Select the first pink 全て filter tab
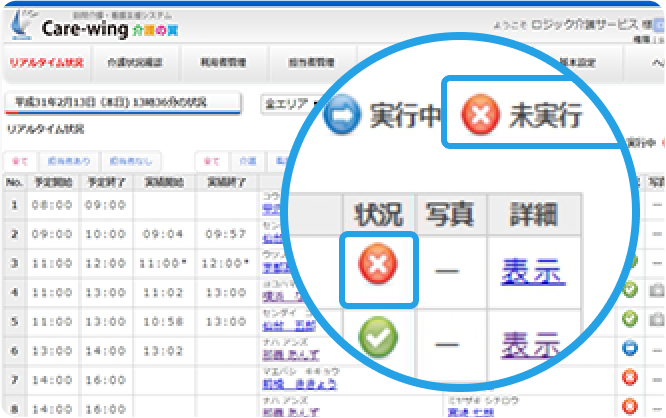The image size is (666, 418). coord(20,161)
